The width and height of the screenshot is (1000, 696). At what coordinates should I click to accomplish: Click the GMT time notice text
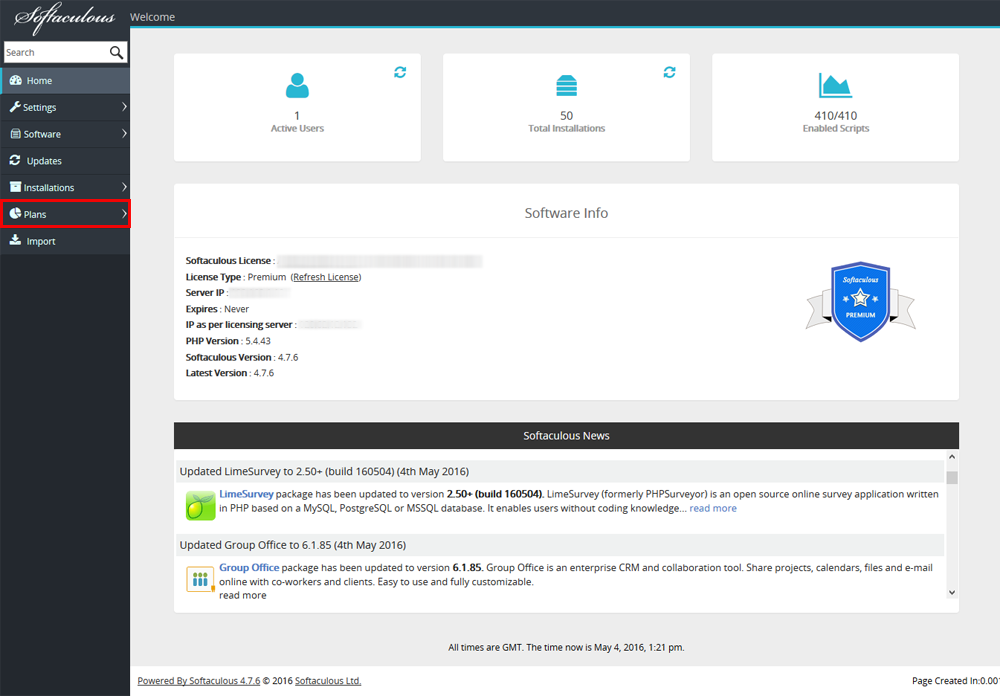click(x=566, y=648)
